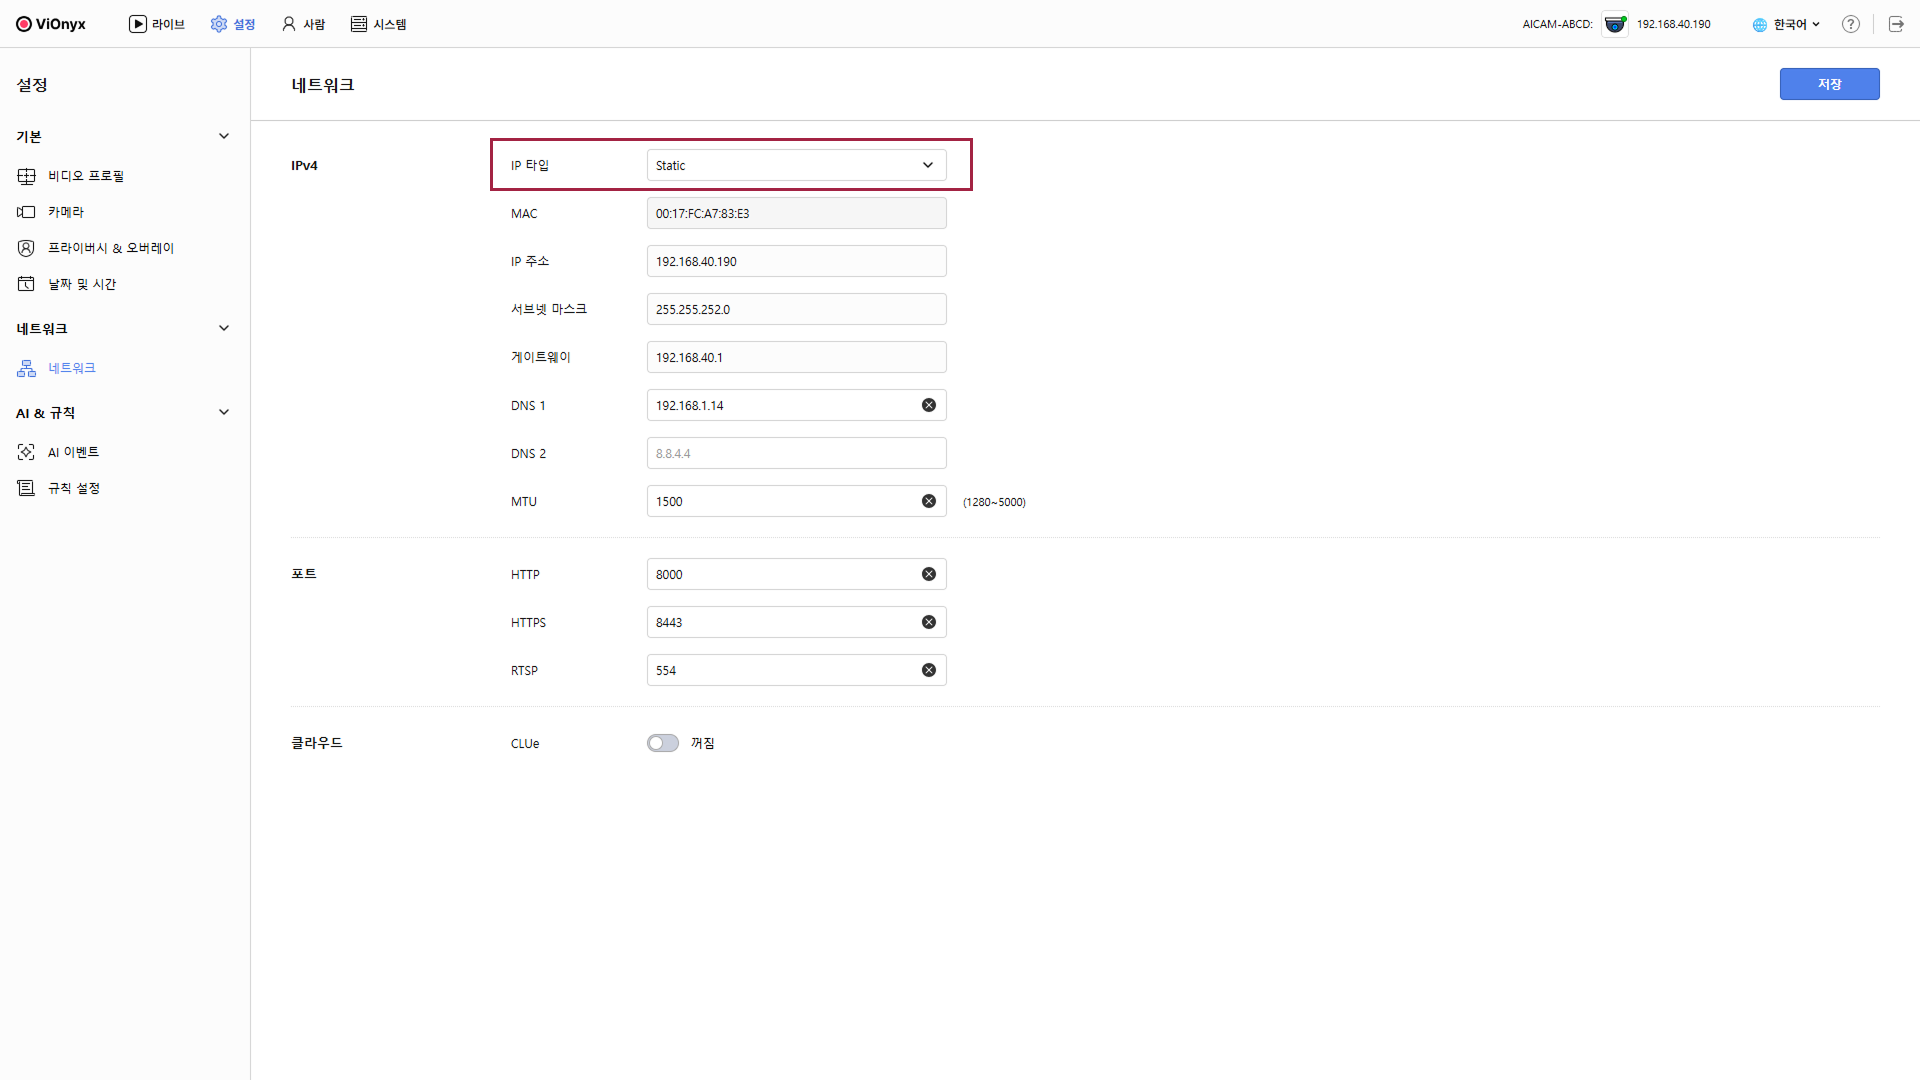Viewport: 1920px width, 1080px height.
Task: Click the ViOnyx logo icon
Action: [x=24, y=24]
